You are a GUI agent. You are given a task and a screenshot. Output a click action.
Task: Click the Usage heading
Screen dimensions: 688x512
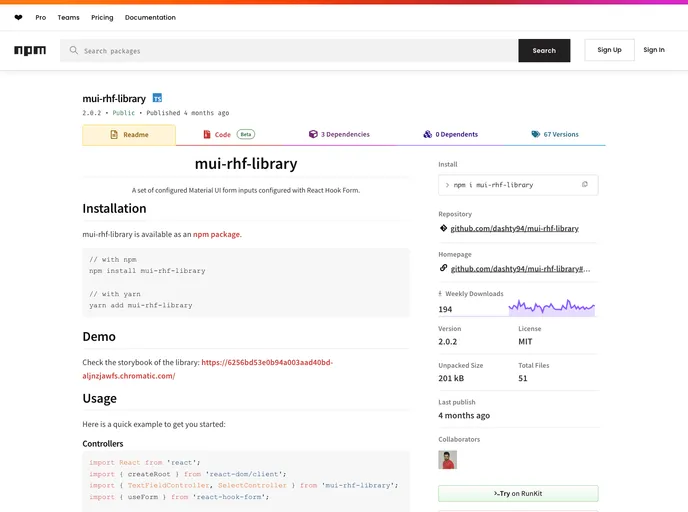100,398
